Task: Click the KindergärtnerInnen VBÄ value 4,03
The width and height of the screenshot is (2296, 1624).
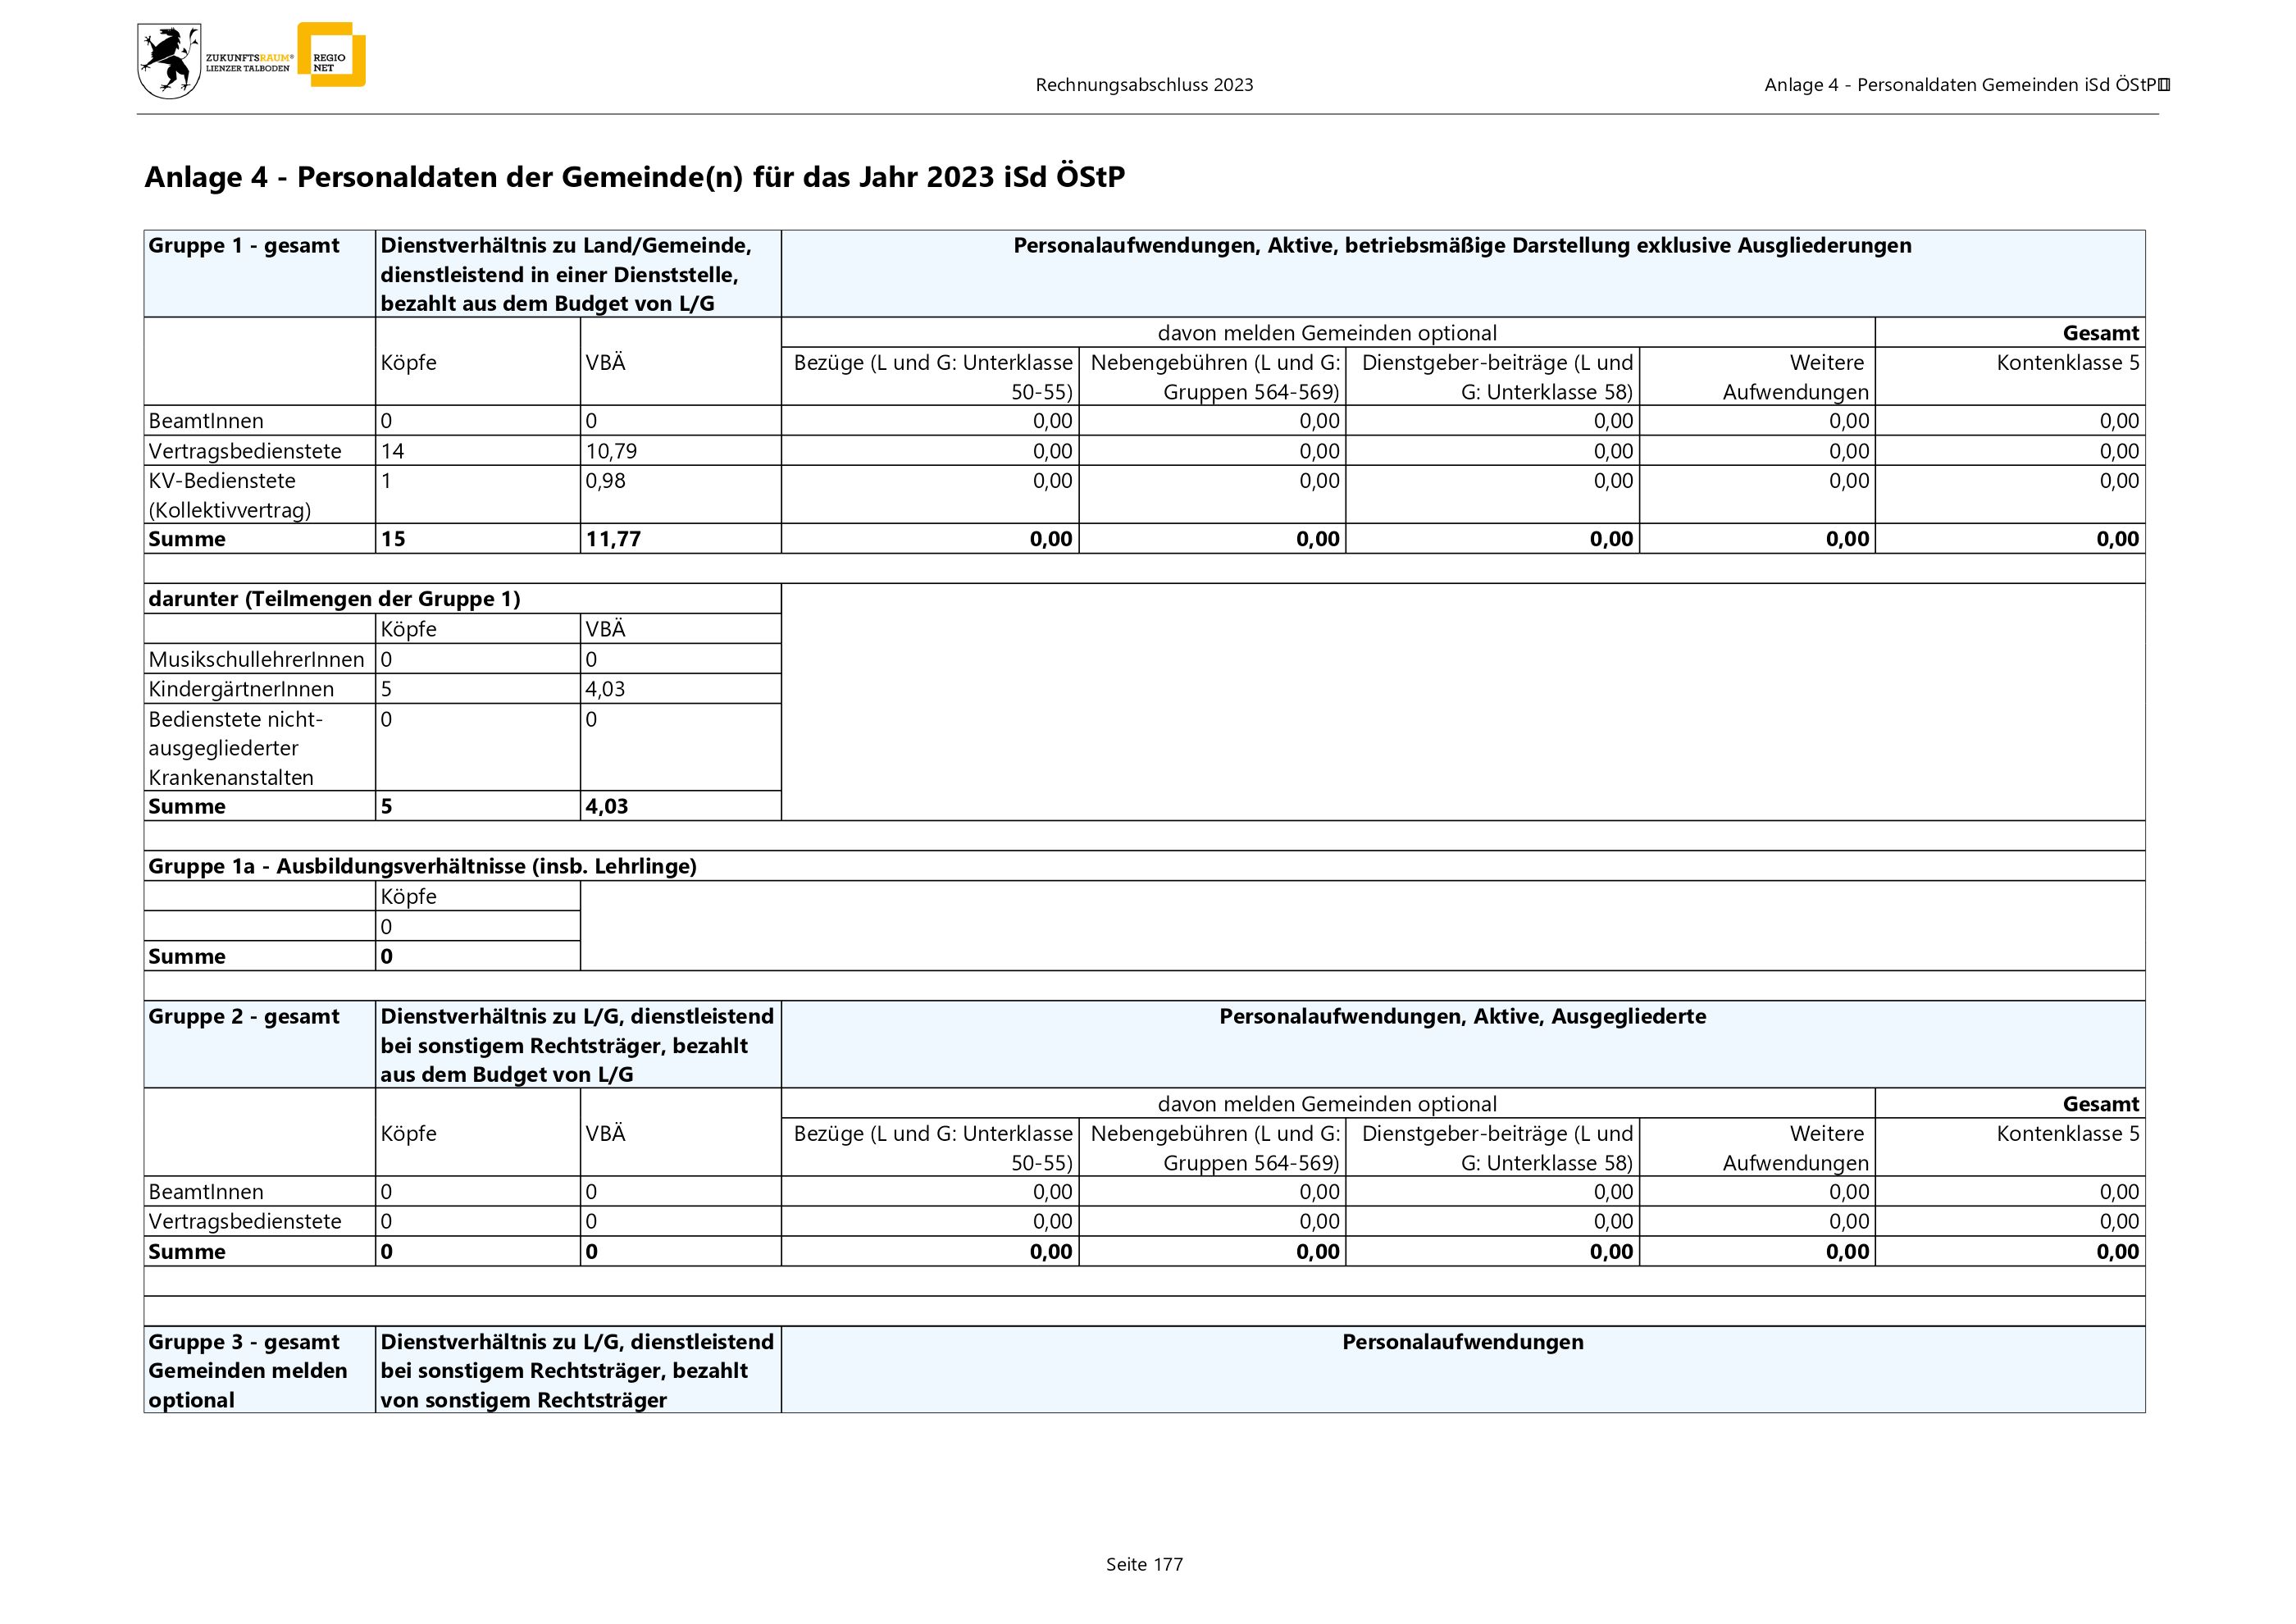Action: (x=605, y=689)
